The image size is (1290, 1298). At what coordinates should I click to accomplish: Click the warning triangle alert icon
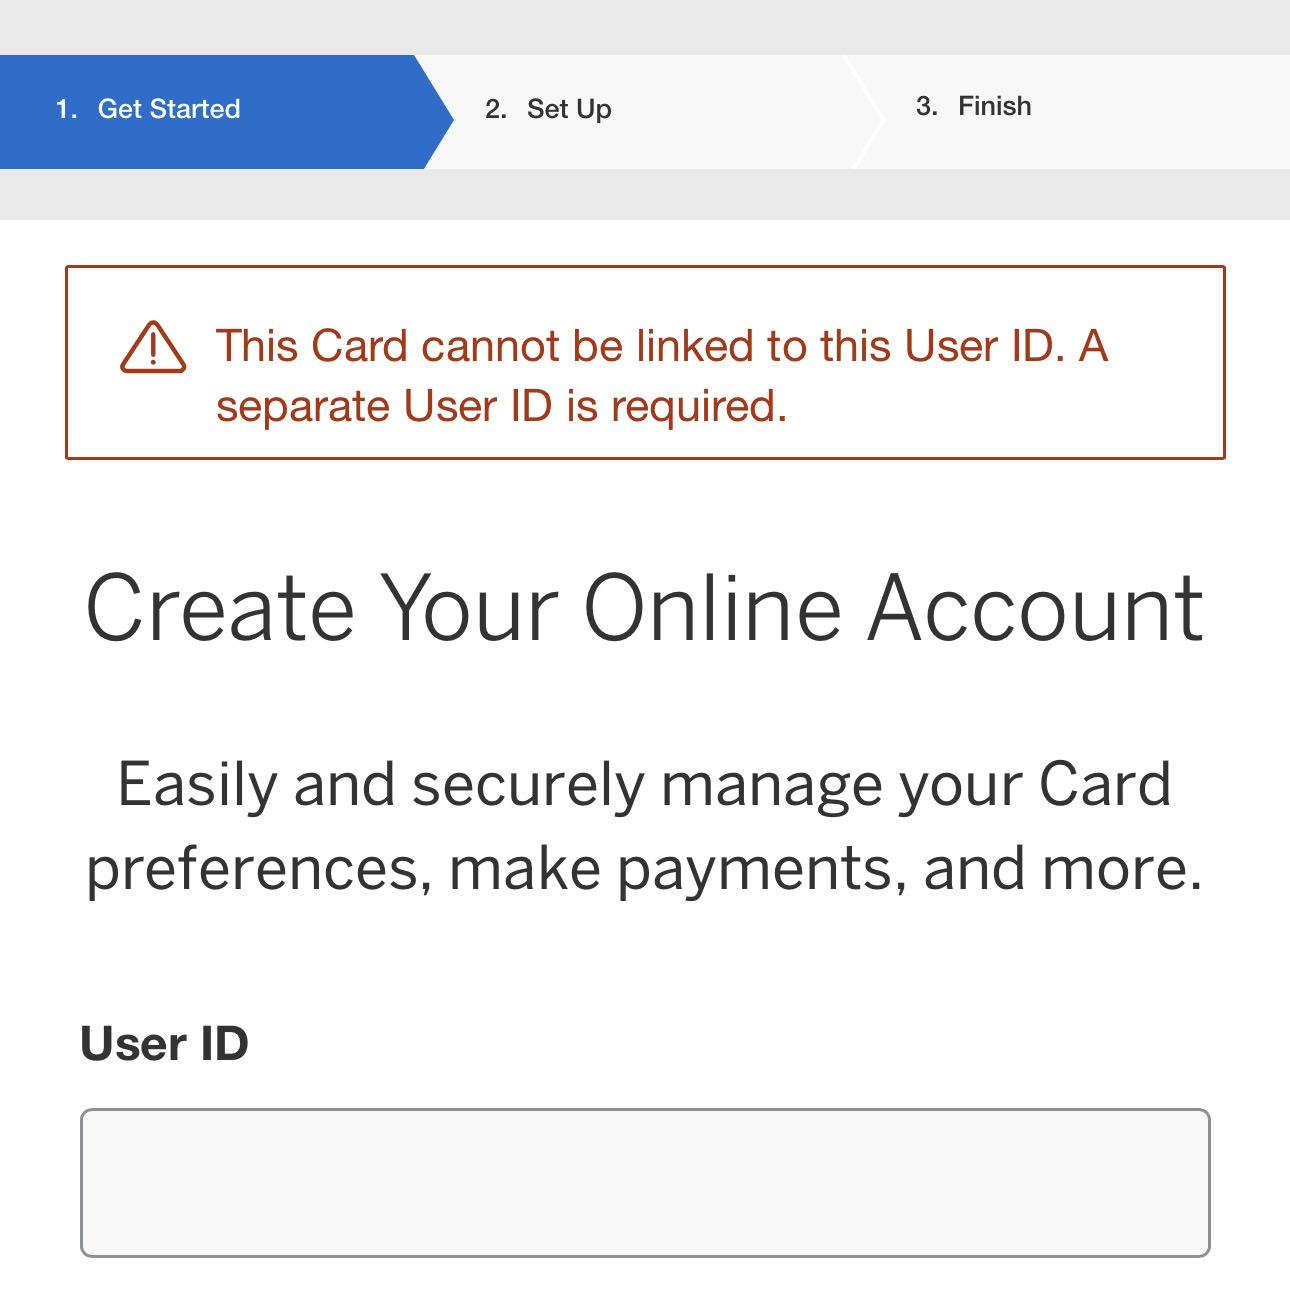pyautogui.click(x=153, y=347)
